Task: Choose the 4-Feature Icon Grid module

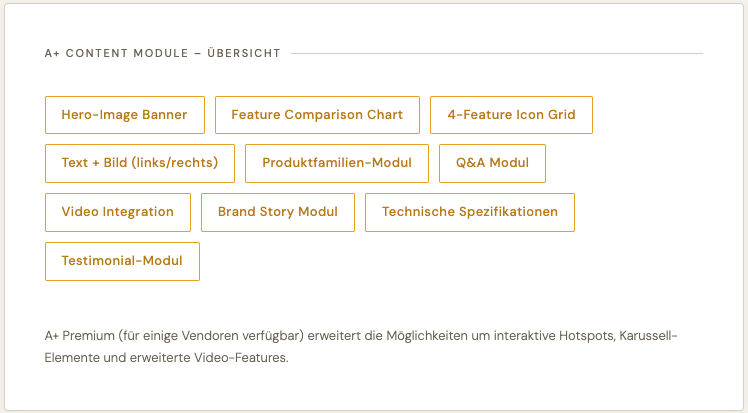Action: pos(511,115)
